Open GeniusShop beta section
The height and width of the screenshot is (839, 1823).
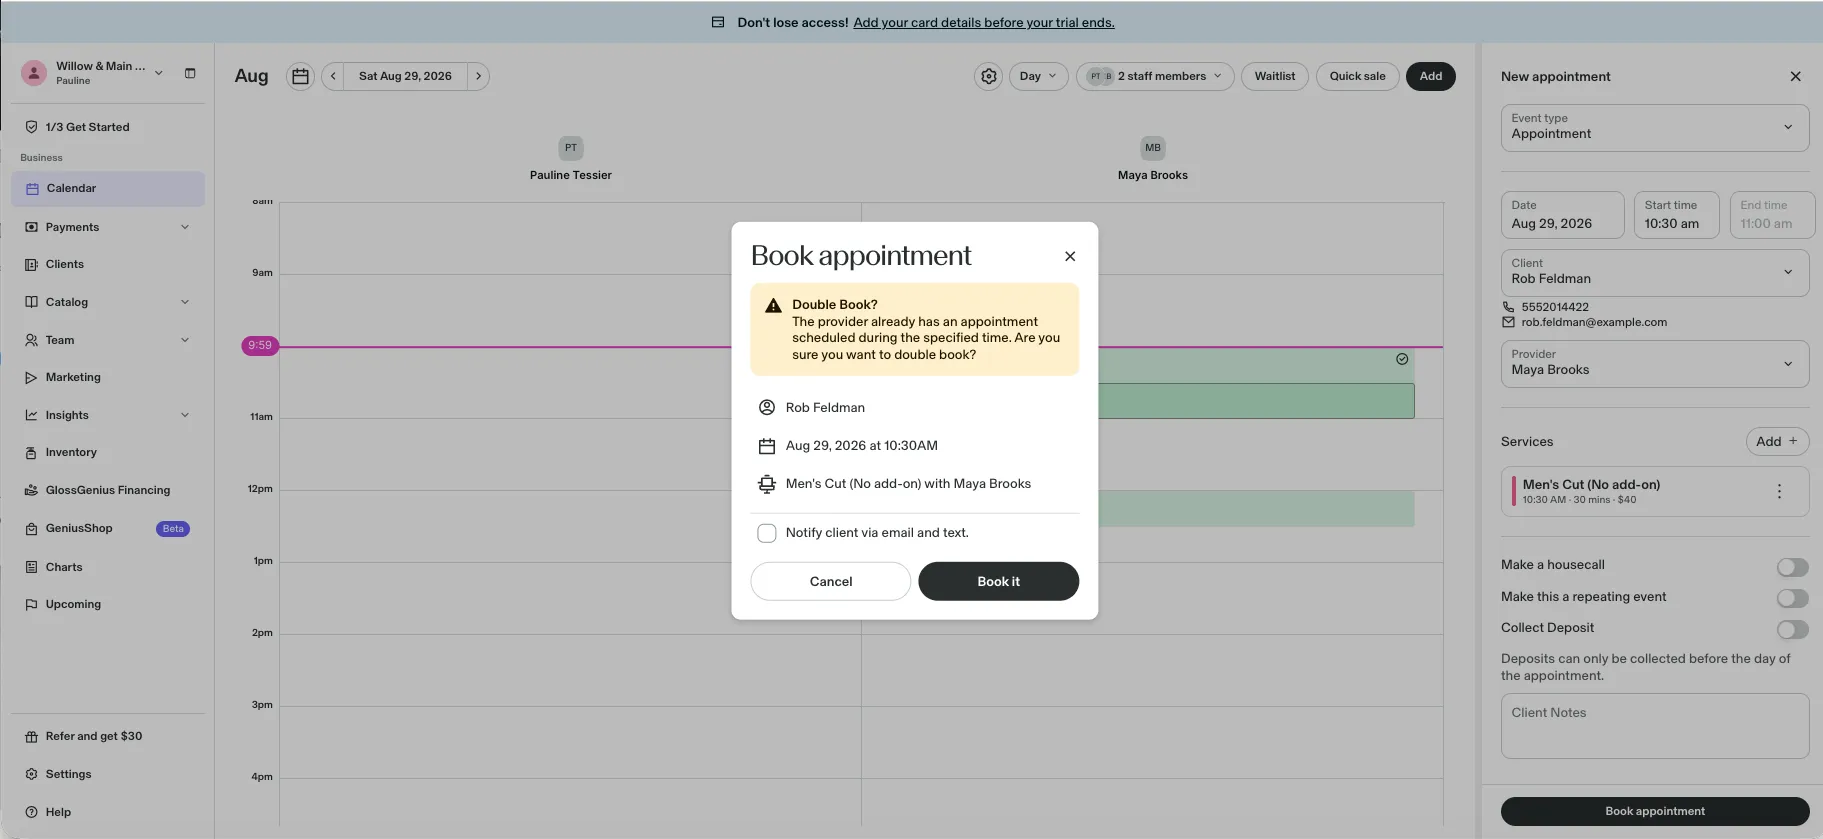(x=108, y=528)
